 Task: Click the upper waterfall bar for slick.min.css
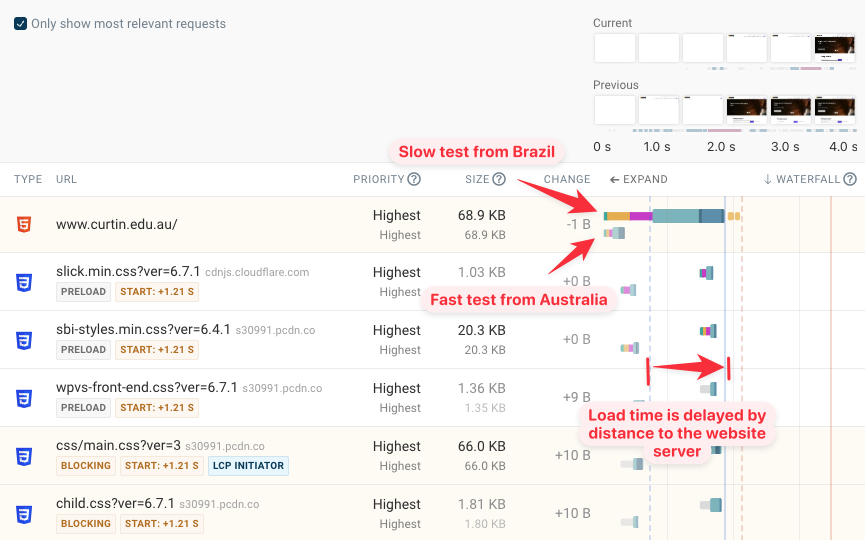pos(706,272)
